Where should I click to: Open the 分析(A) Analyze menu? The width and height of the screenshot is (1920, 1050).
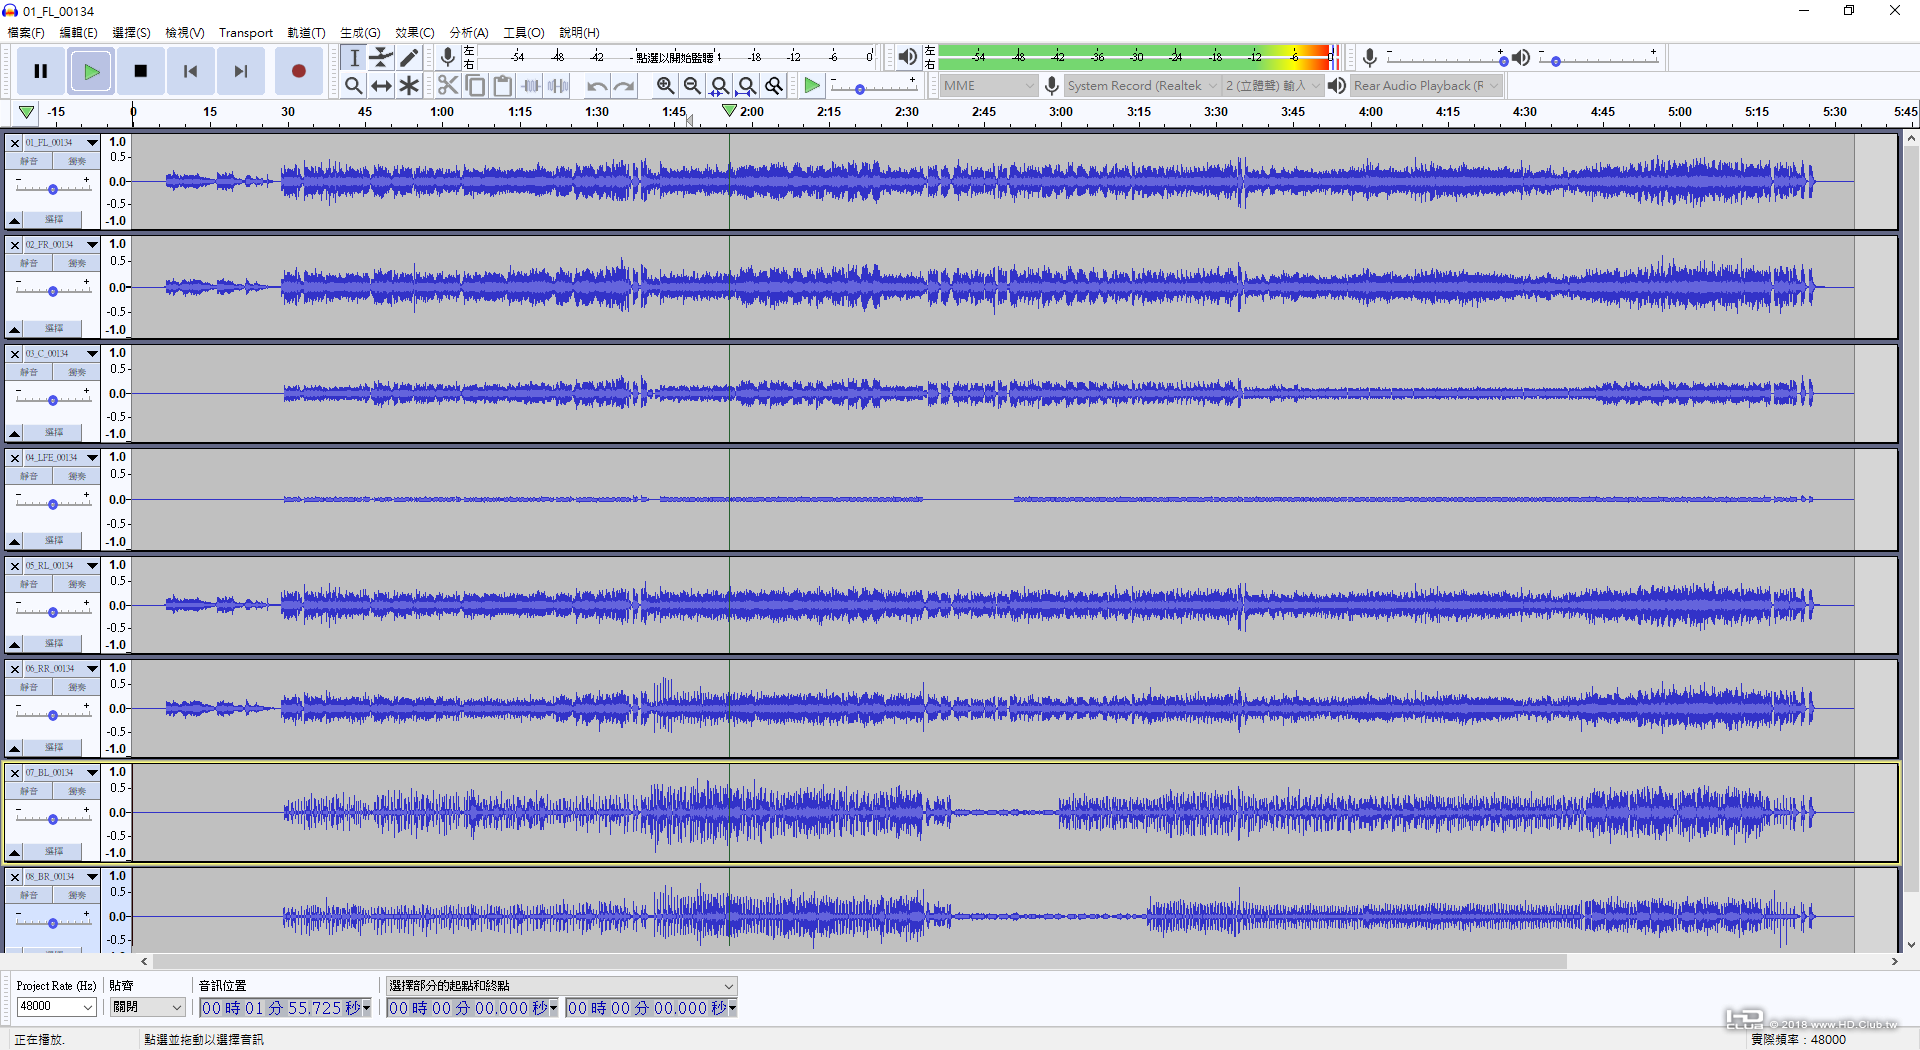[469, 33]
